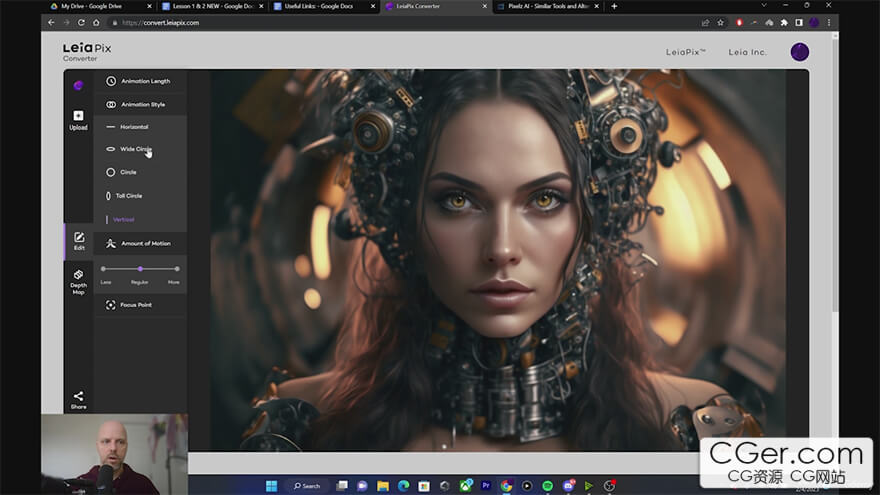Click the Chrome icon in taskbar

[506, 486]
